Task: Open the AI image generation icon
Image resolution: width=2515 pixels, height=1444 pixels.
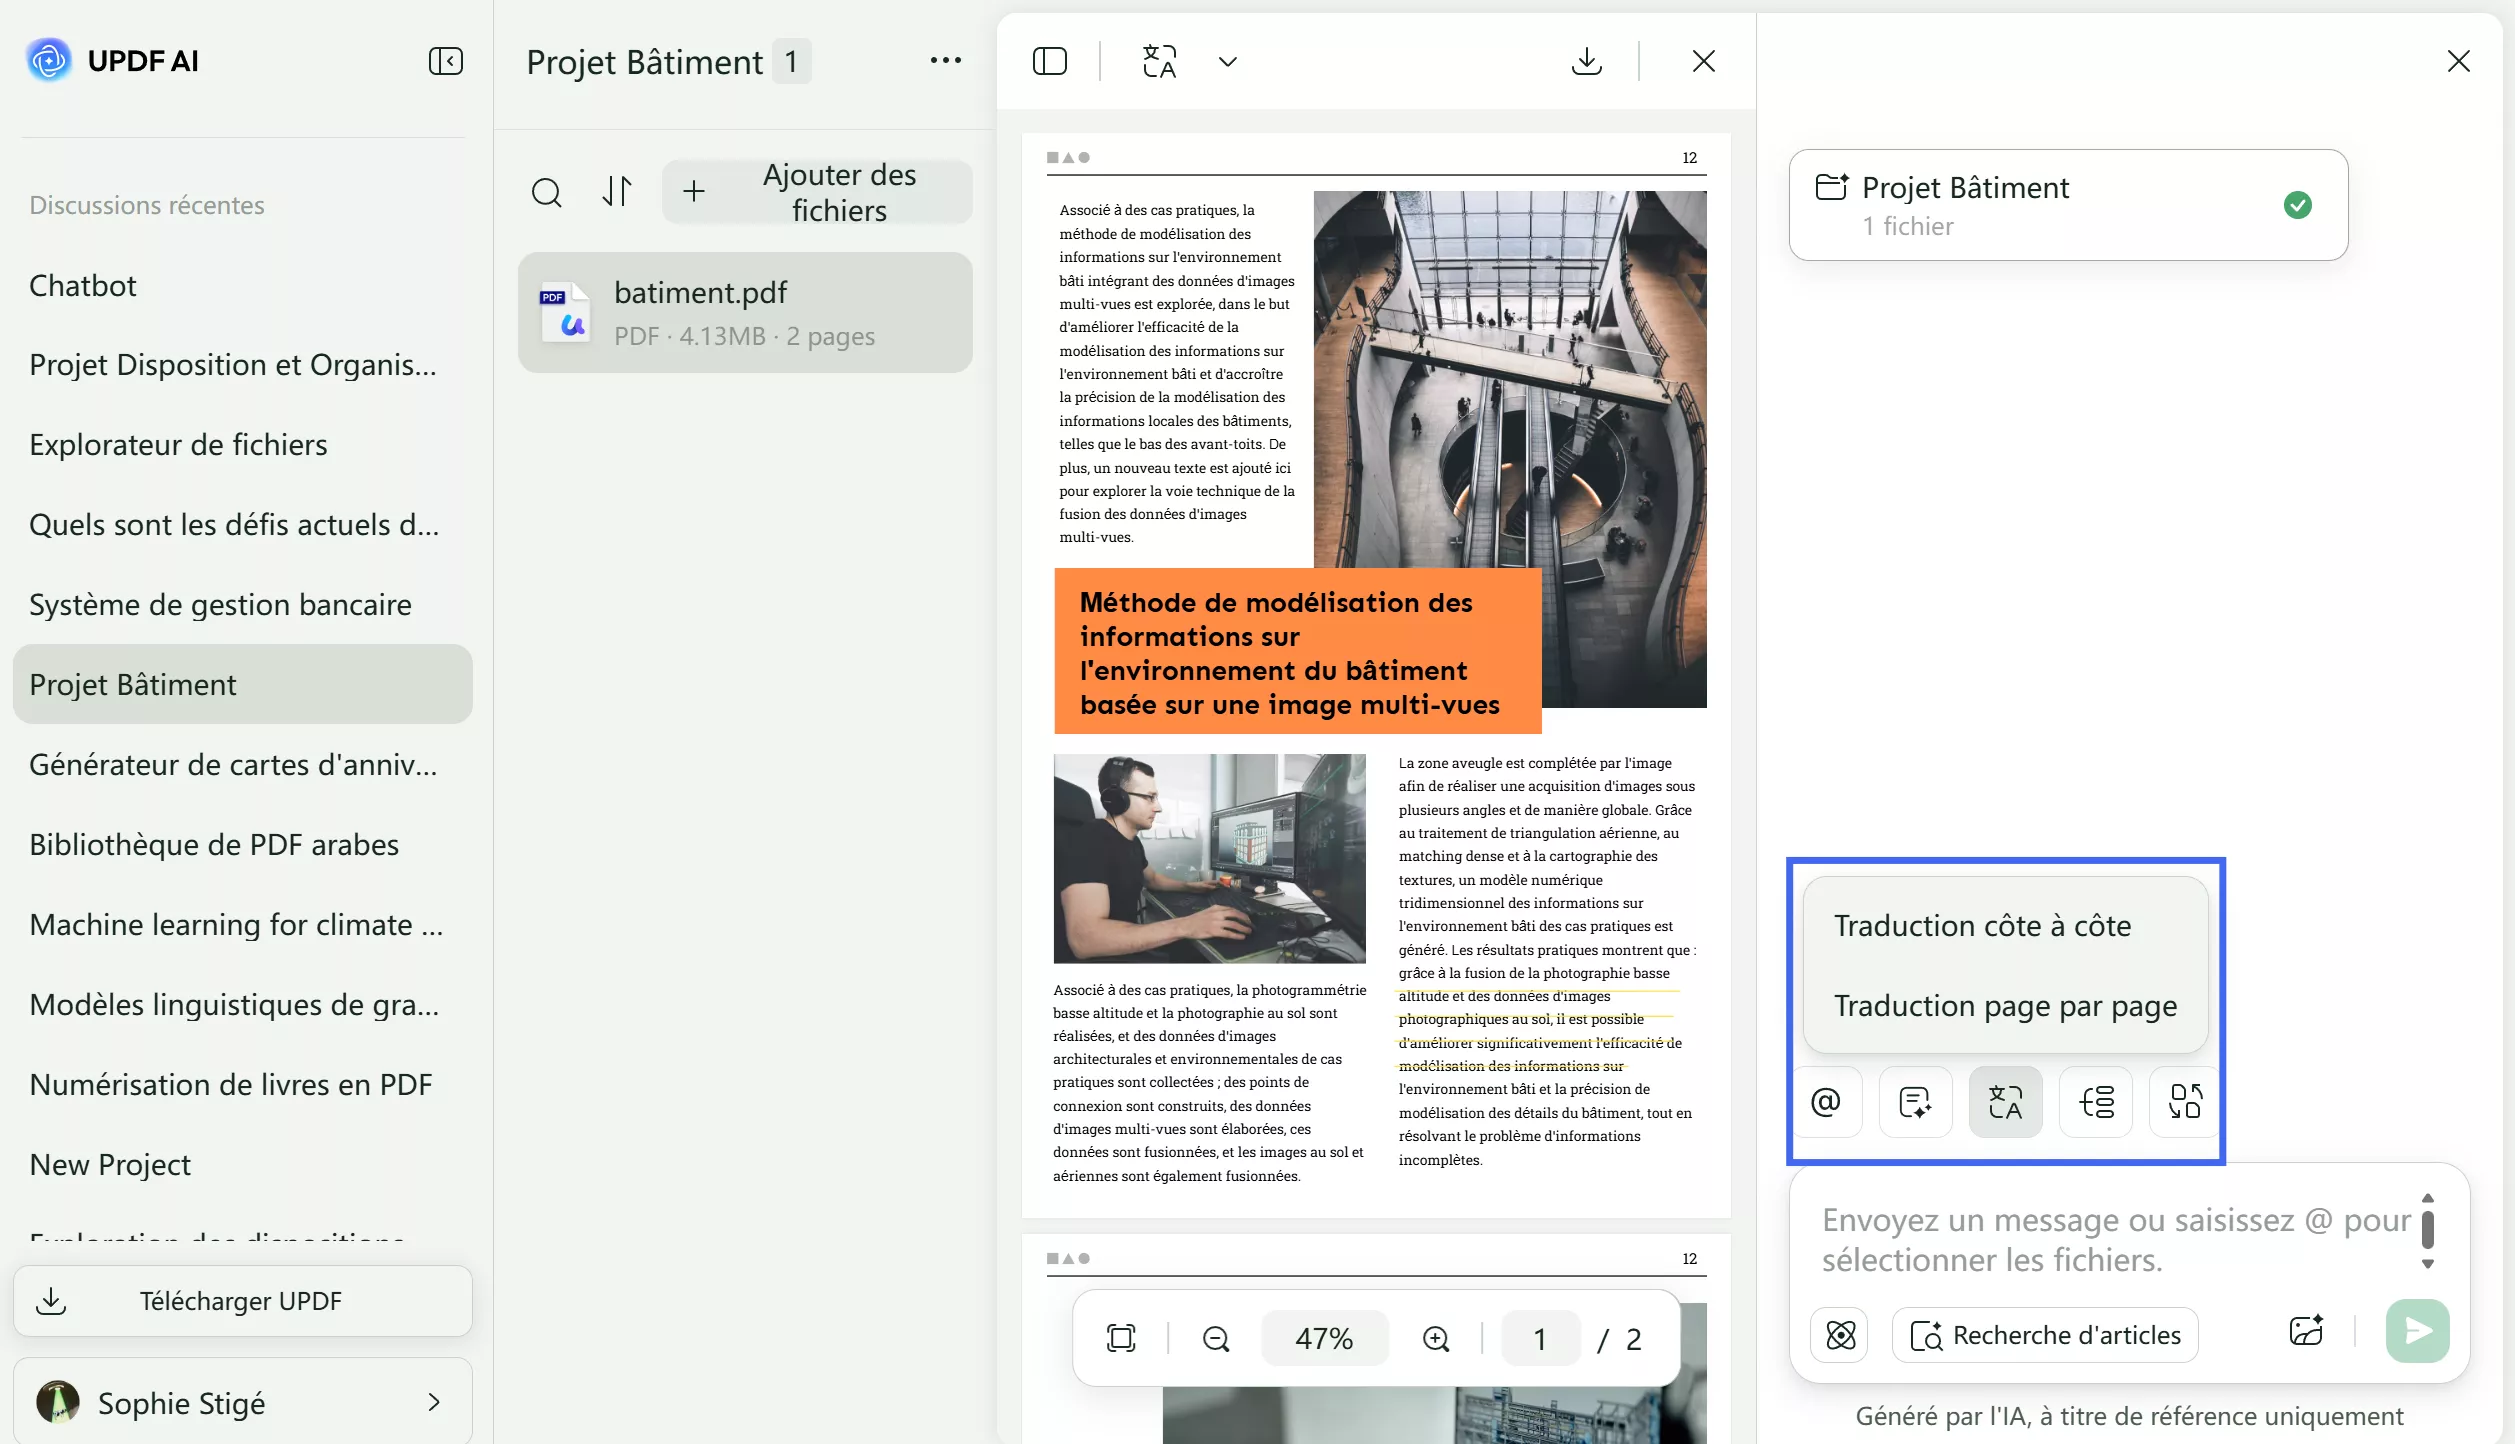Action: point(2306,1332)
